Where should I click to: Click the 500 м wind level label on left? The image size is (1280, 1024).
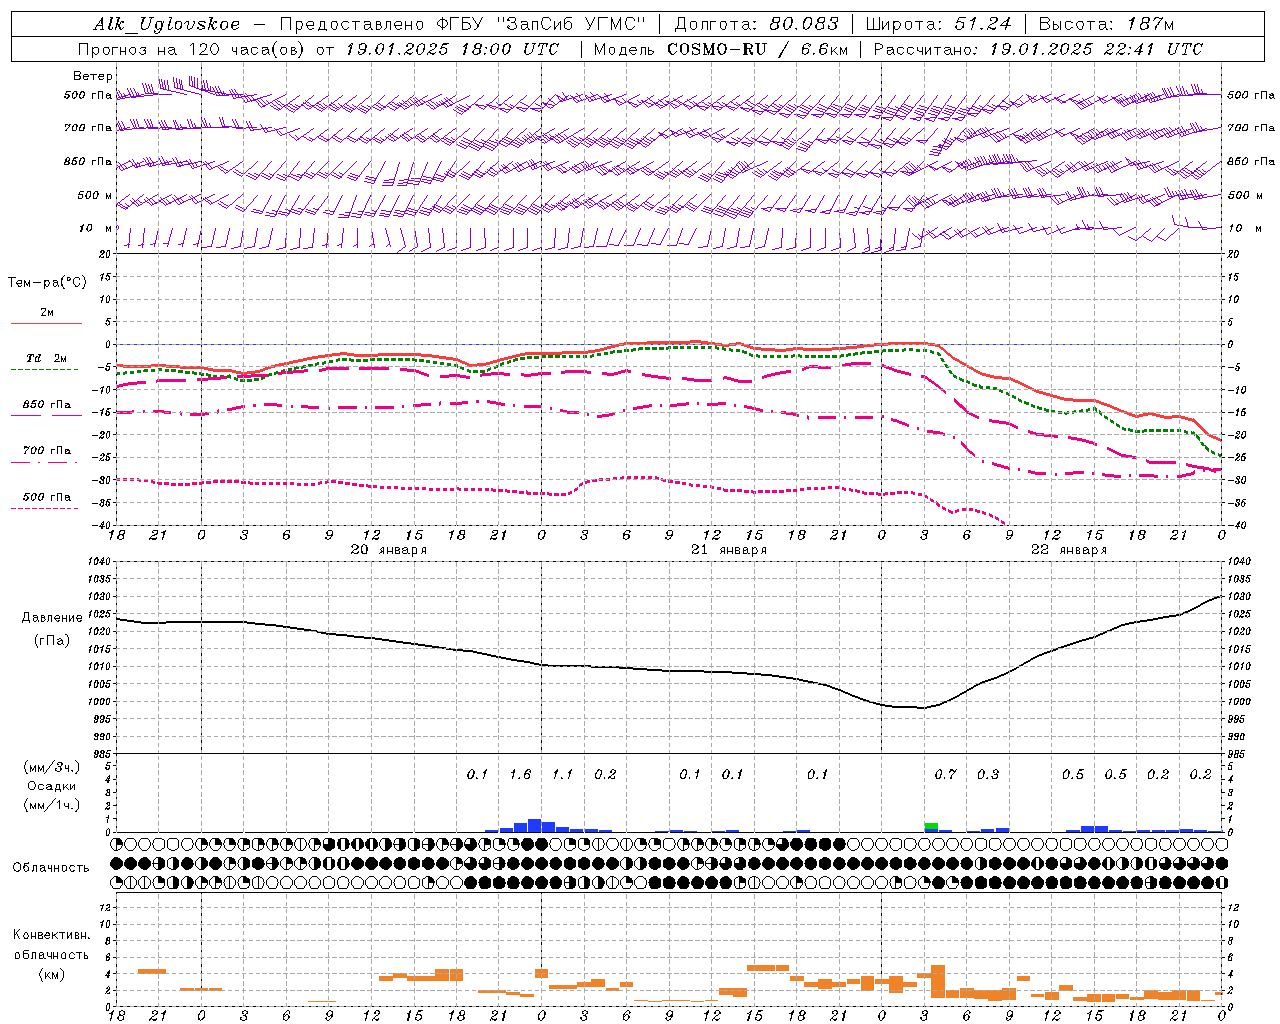94,195
